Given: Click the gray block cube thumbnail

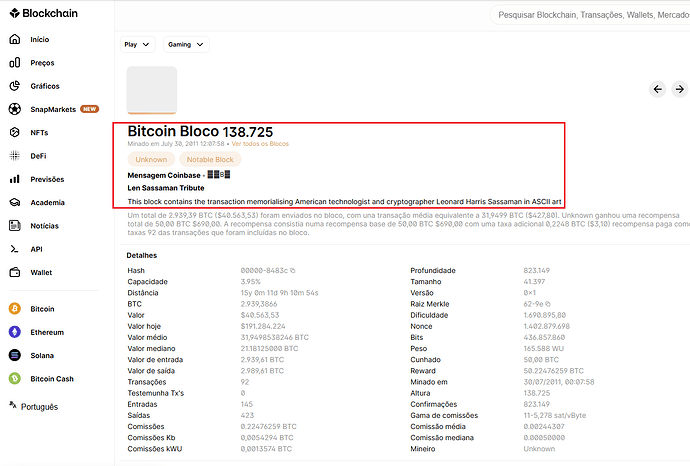Looking at the screenshot, I should click(152, 90).
